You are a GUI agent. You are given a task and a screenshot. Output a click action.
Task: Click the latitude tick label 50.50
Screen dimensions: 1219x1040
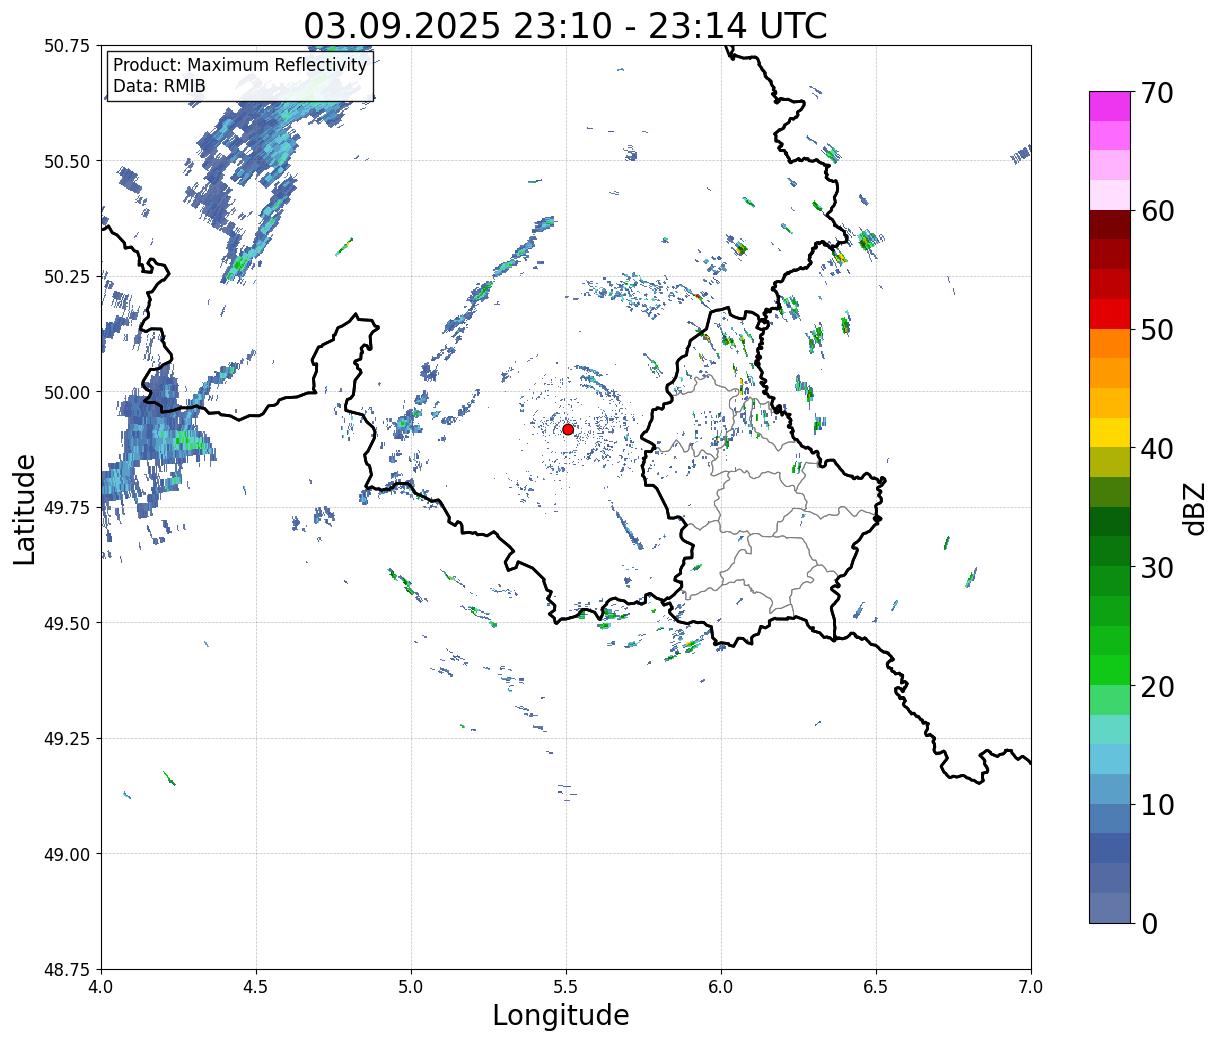point(67,161)
